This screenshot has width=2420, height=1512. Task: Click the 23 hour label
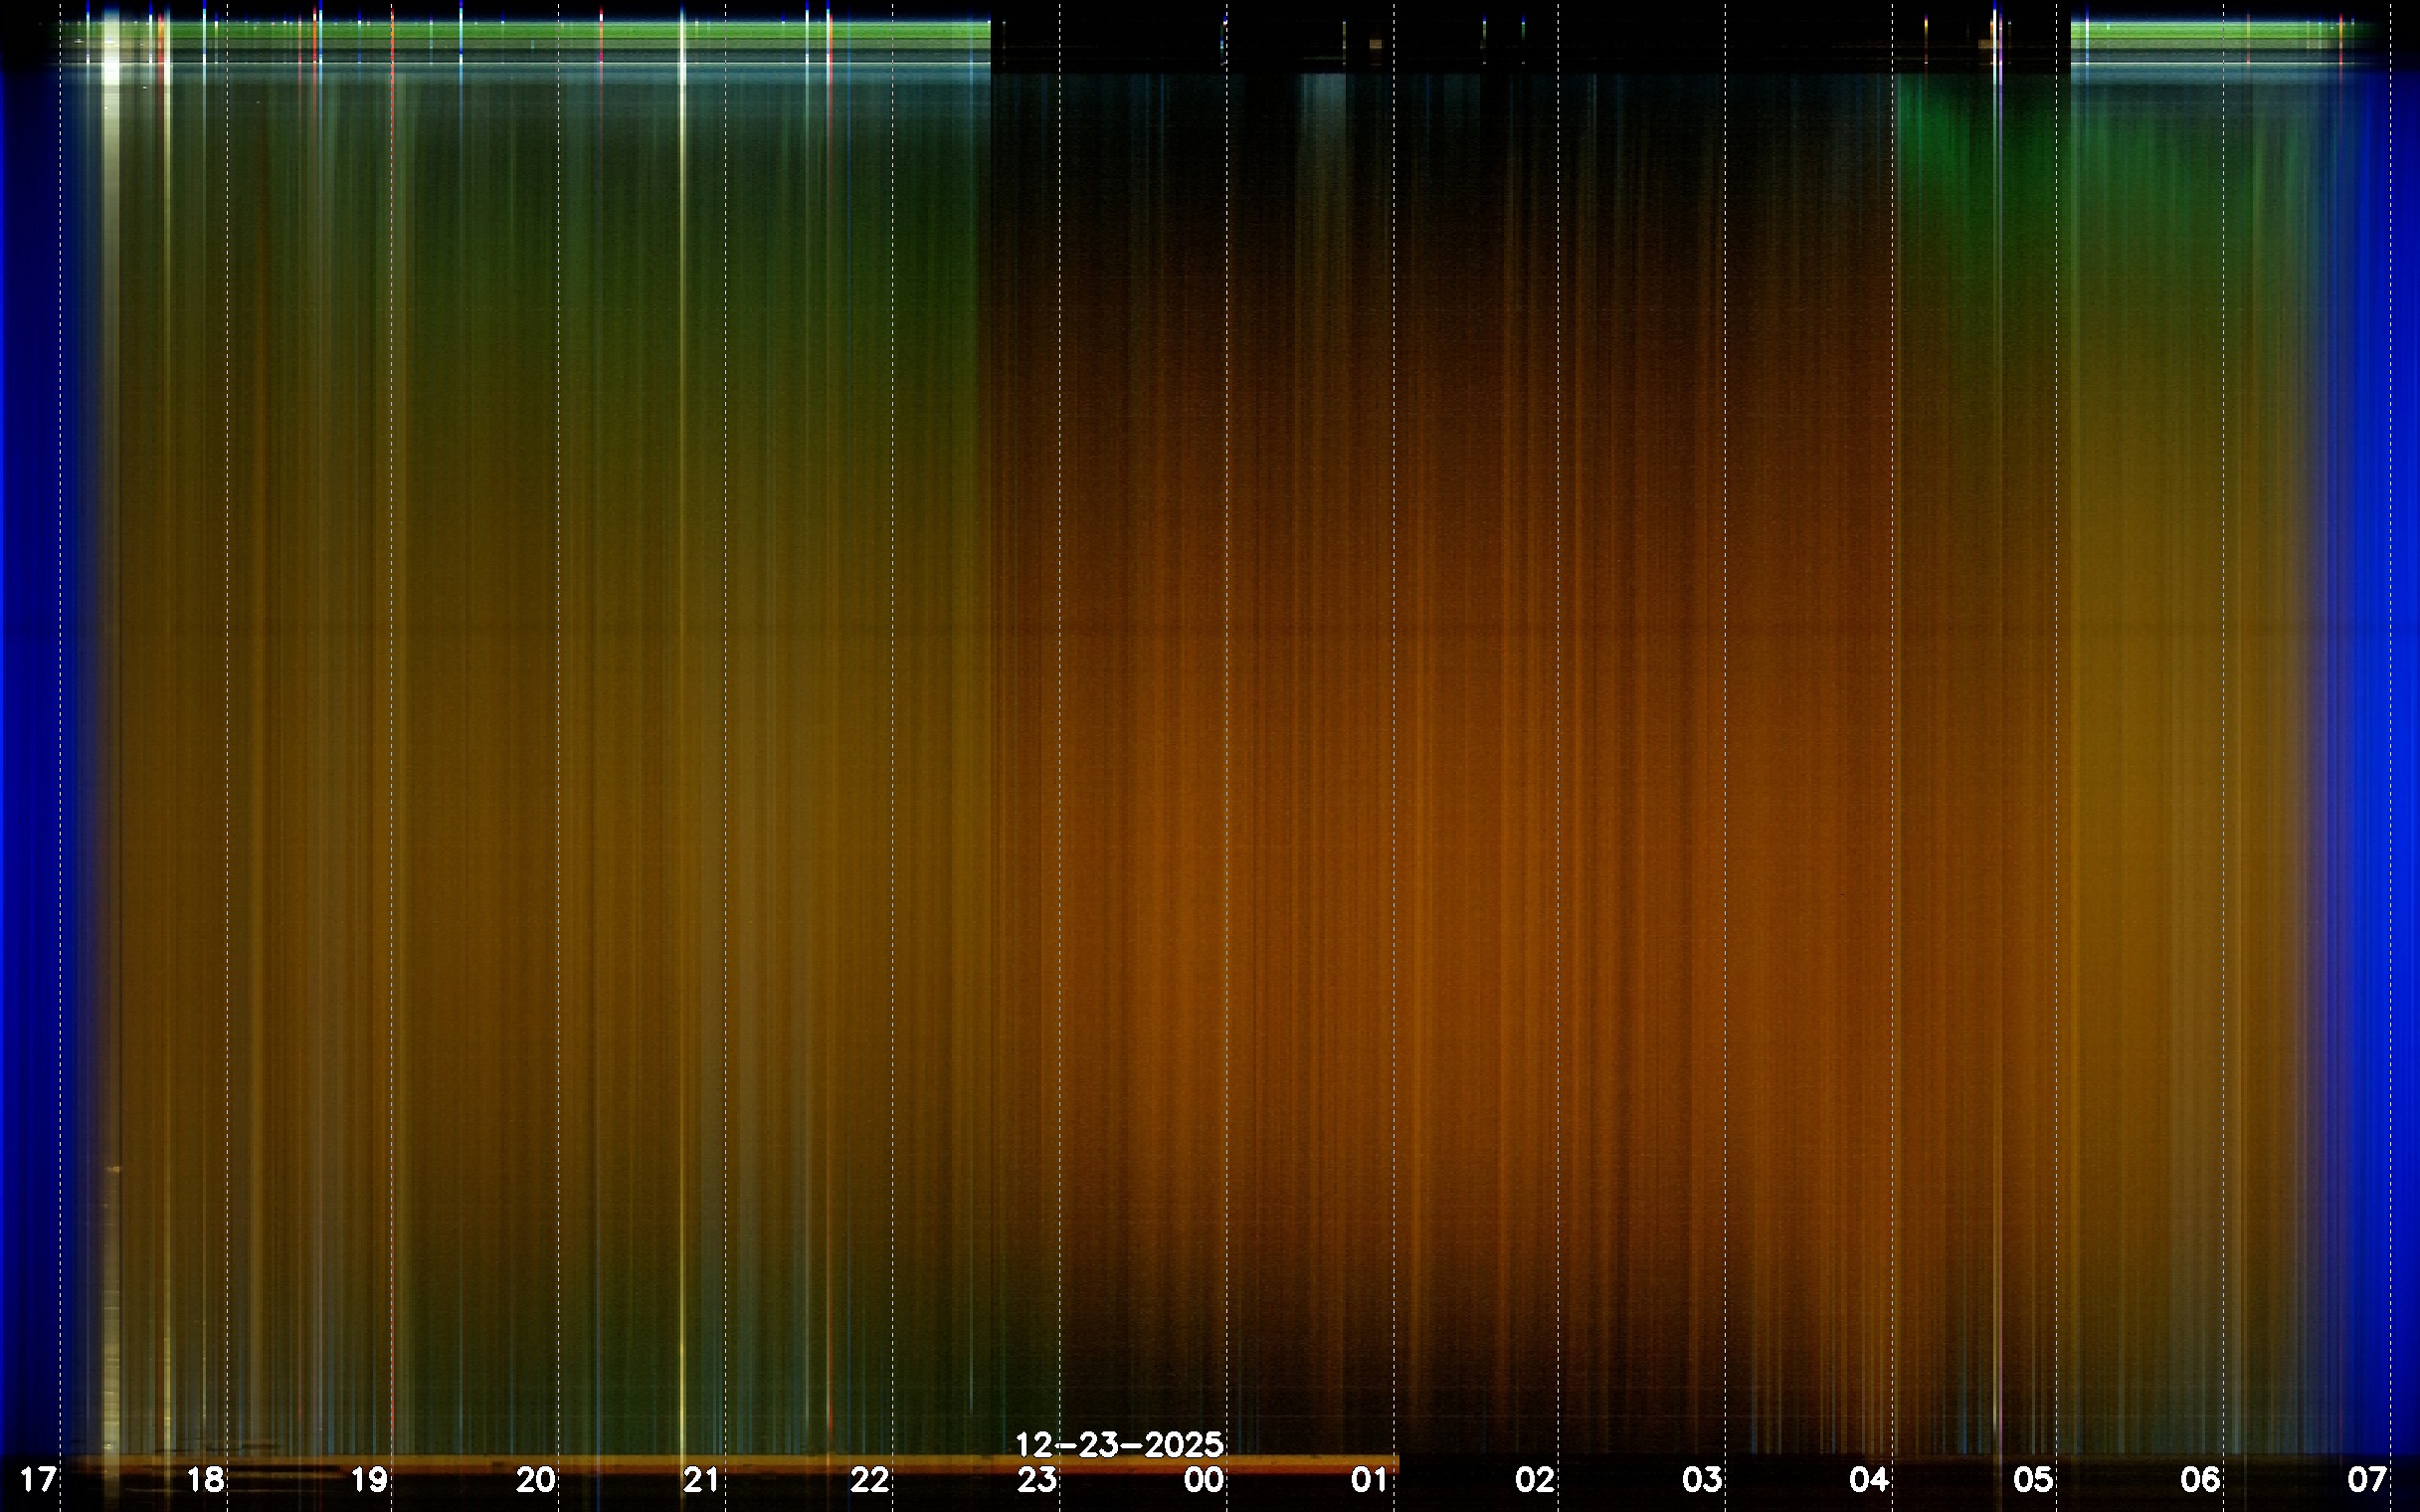click(x=1036, y=1479)
